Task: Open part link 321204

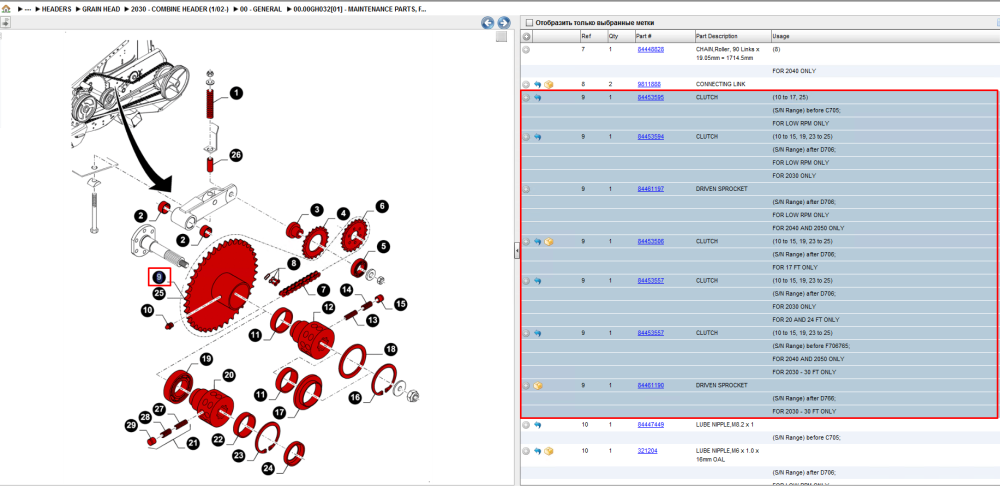Action: point(647,451)
